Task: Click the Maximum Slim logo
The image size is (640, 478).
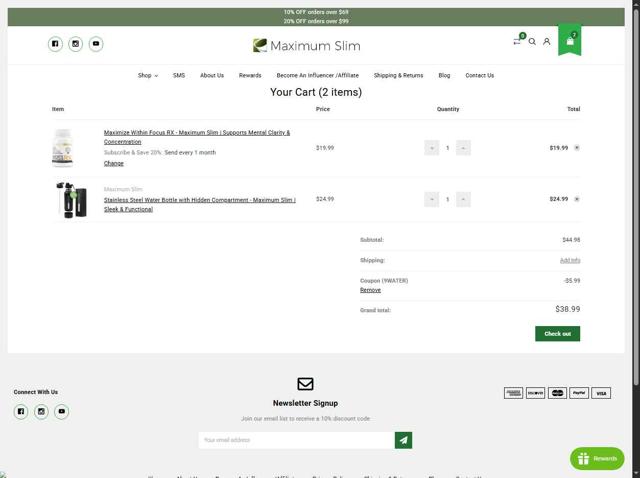Action: [x=307, y=45]
